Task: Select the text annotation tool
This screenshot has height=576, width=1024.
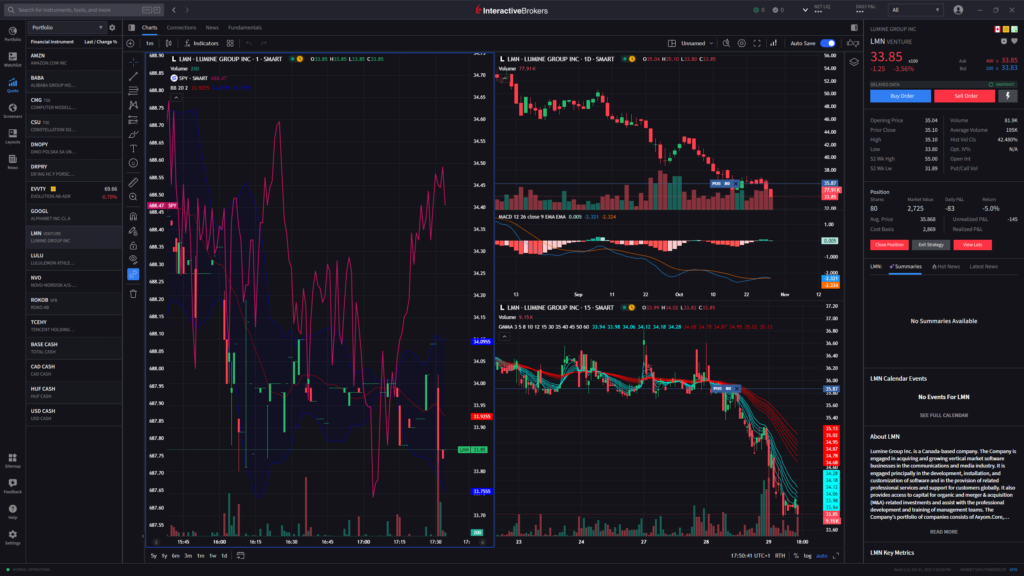Action: click(133, 148)
